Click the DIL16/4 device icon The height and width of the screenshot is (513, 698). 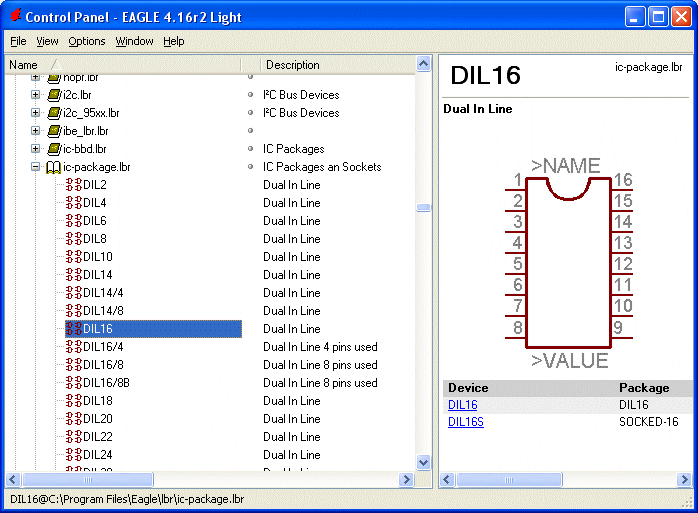pyautogui.click(x=74, y=346)
